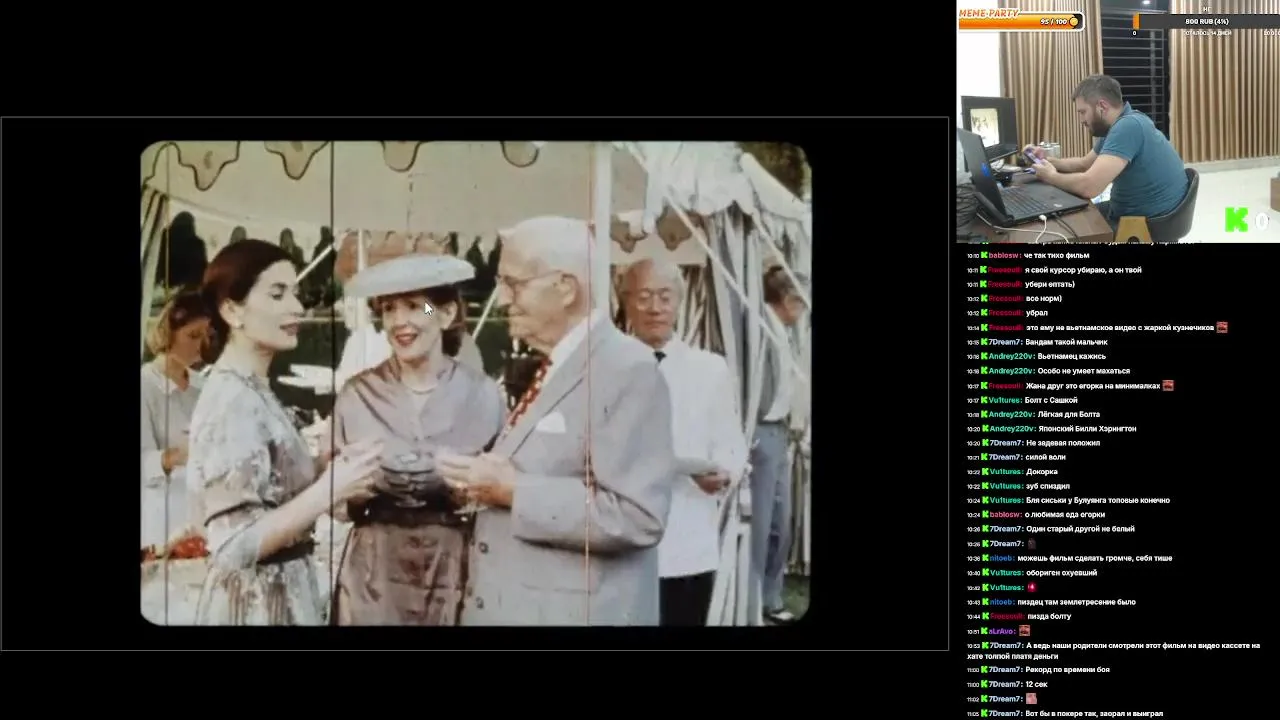1280x720 pixels.
Task: Click 7Dream7's emote at 11:02
Action: pyautogui.click(x=1031, y=699)
